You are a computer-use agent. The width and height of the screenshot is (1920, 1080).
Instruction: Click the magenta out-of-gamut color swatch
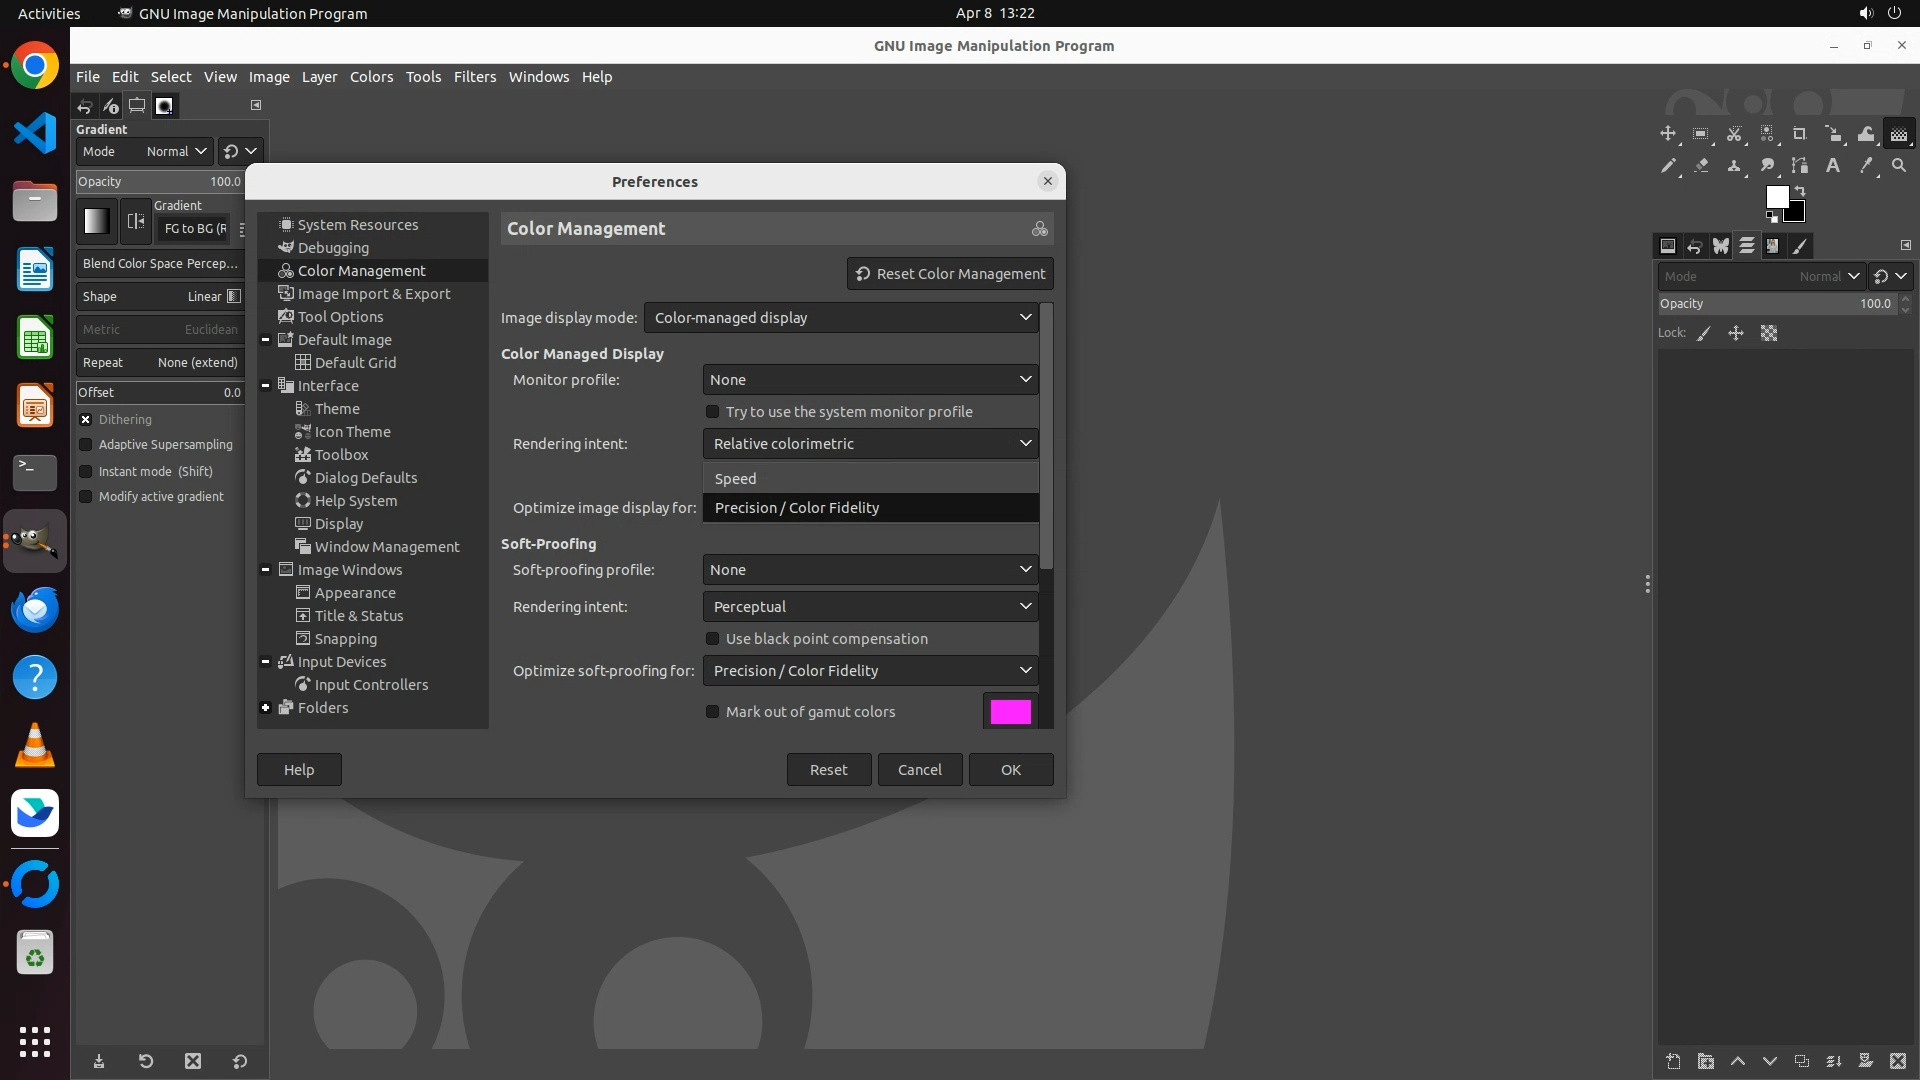coord(1010,712)
